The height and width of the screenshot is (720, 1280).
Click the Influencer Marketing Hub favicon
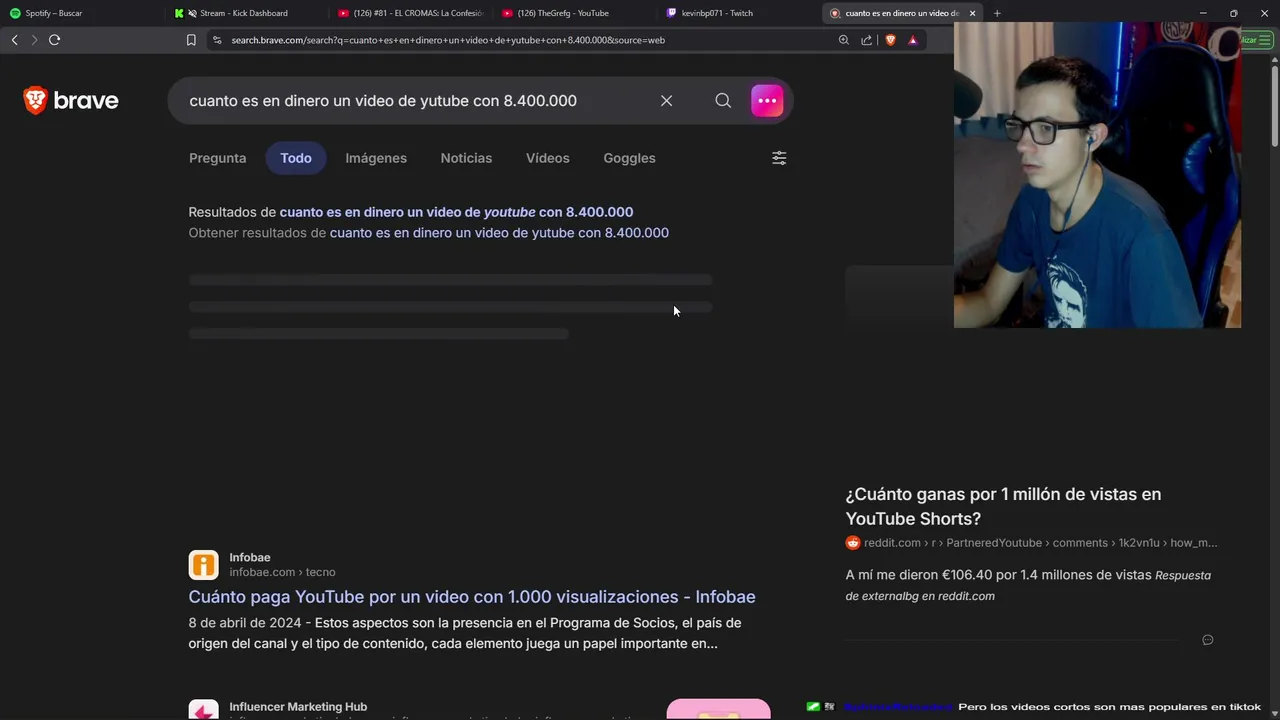203,710
